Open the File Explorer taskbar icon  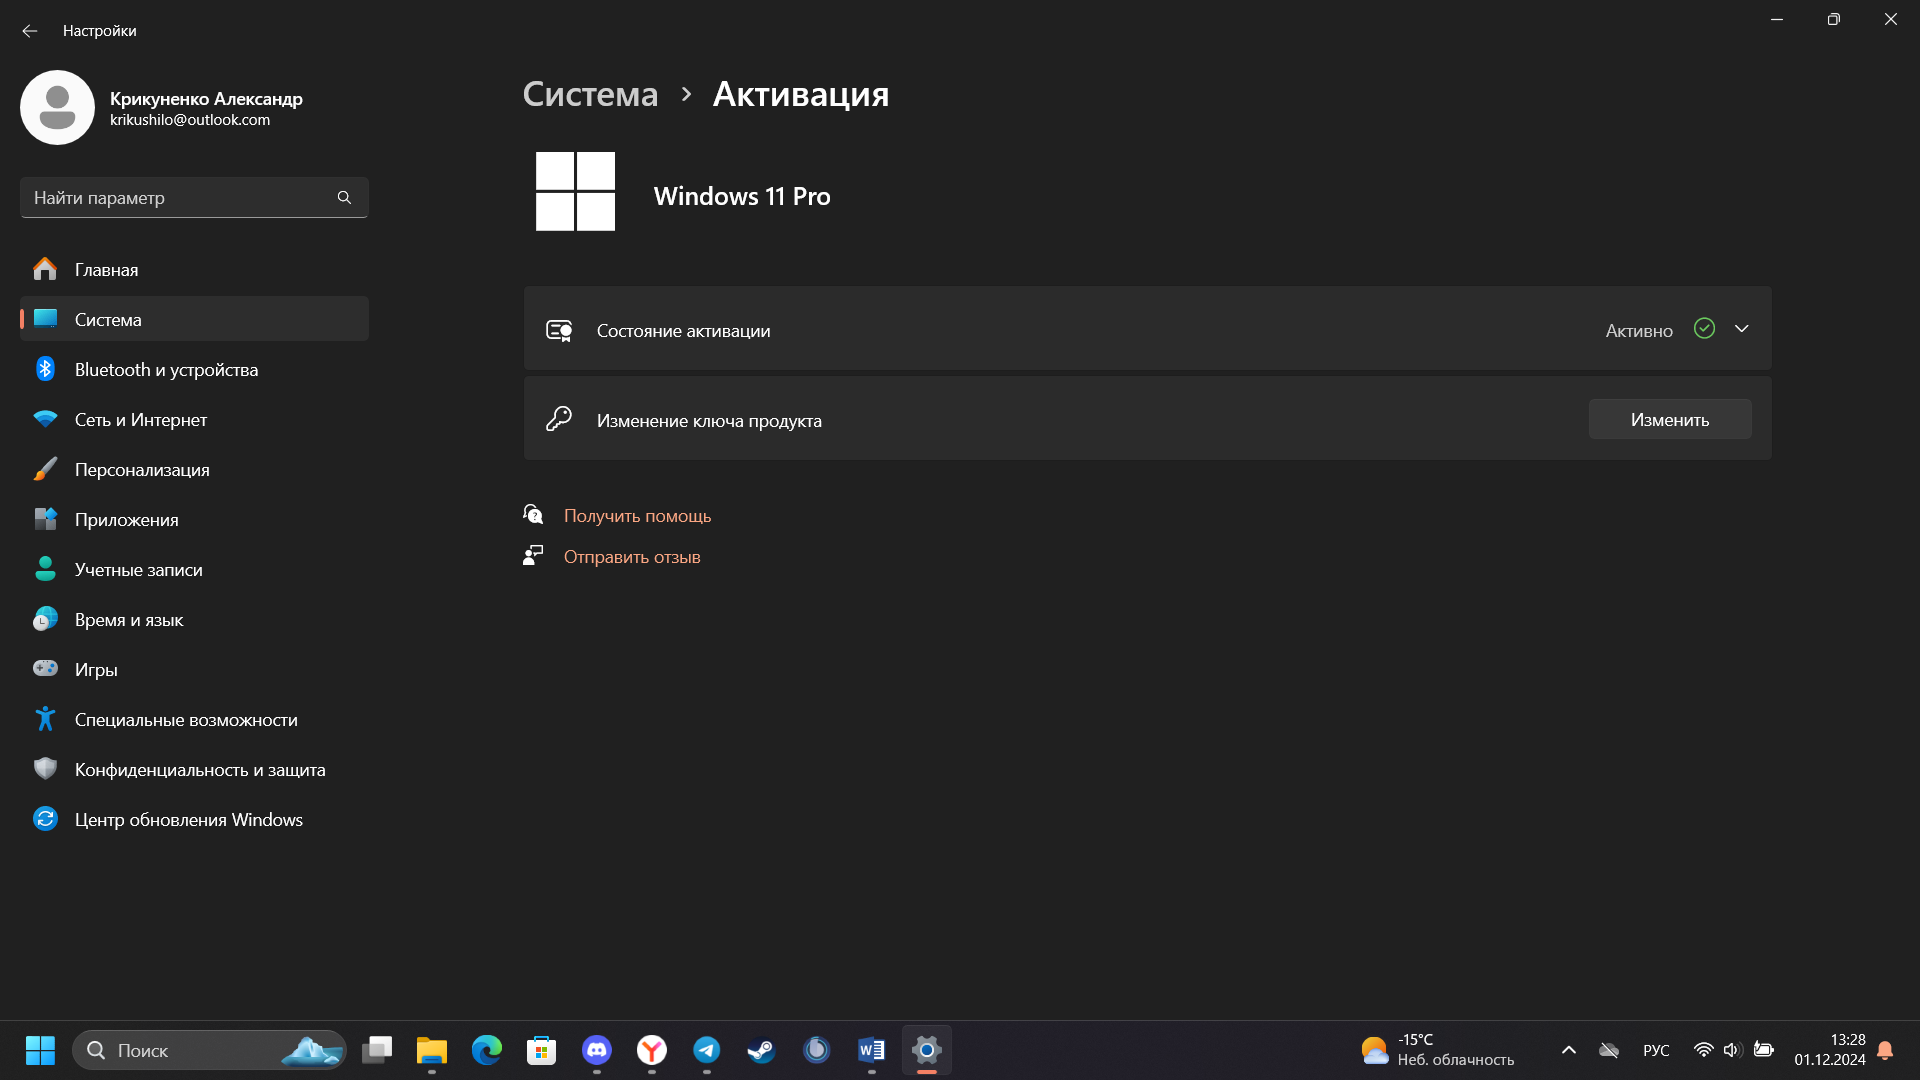click(432, 1050)
